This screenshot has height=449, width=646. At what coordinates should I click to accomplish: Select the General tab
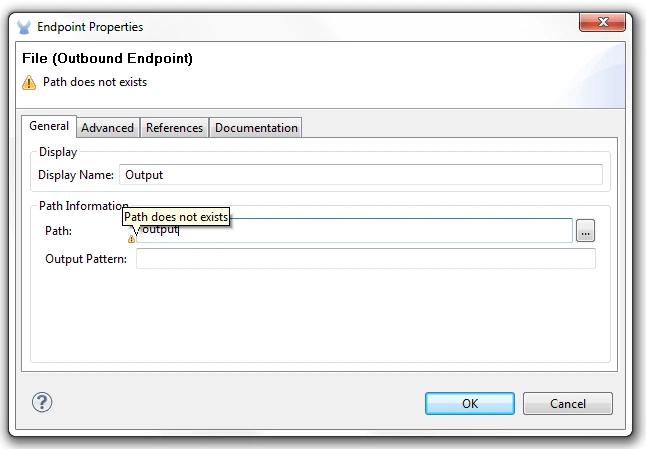tap(49, 126)
